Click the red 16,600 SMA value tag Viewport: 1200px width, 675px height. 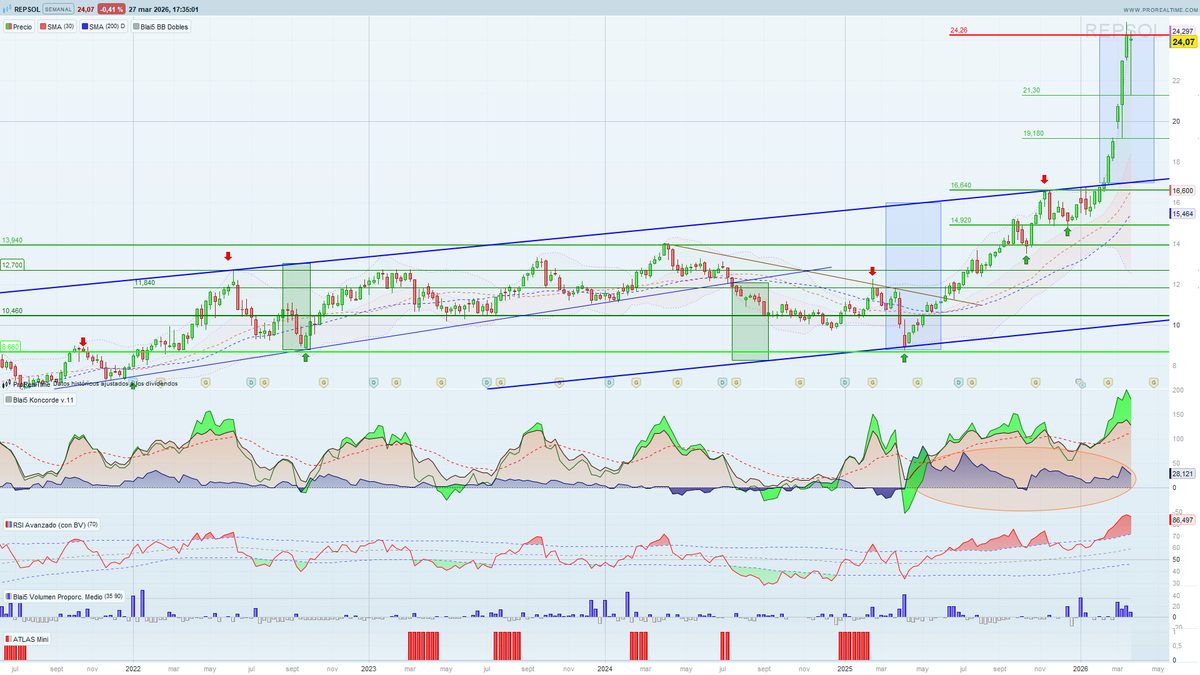pos(1183,190)
